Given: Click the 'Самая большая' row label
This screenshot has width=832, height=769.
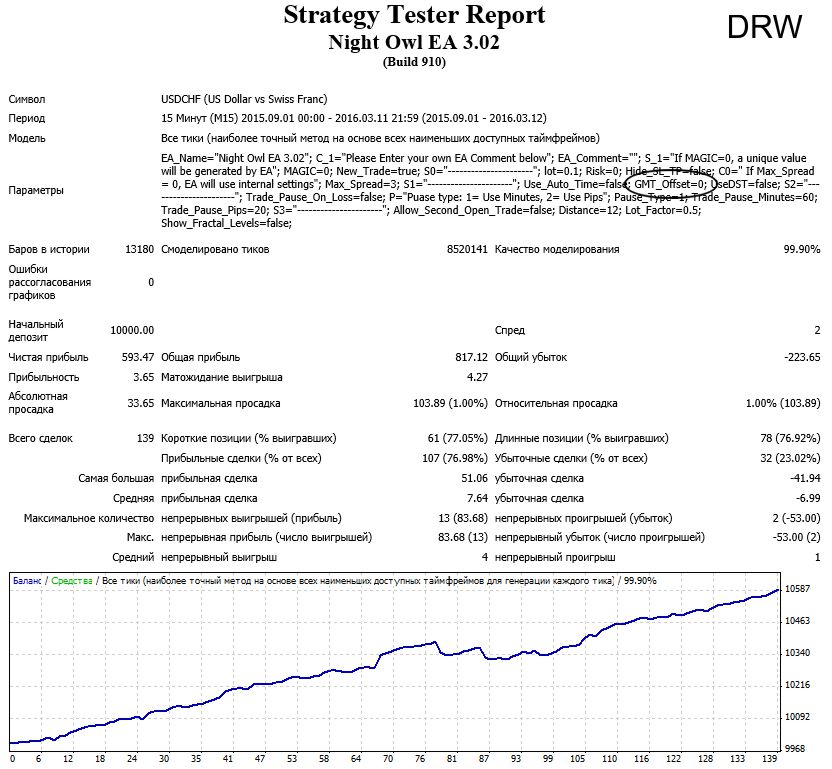Looking at the screenshot, I should coord(116,479).
